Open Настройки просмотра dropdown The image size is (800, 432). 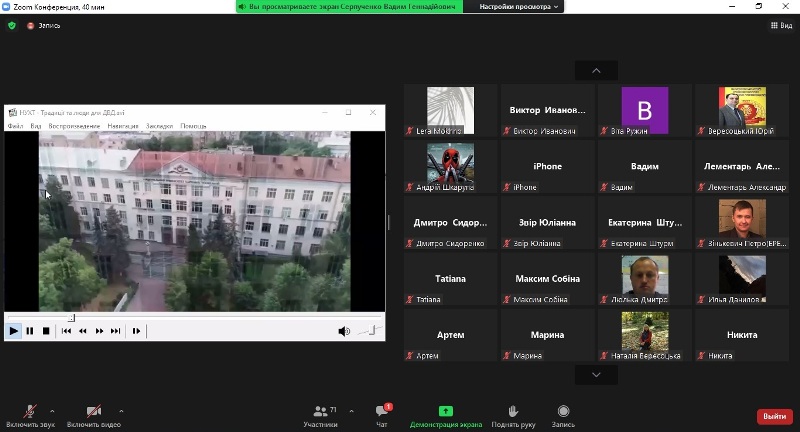click(x=518, y=7)
